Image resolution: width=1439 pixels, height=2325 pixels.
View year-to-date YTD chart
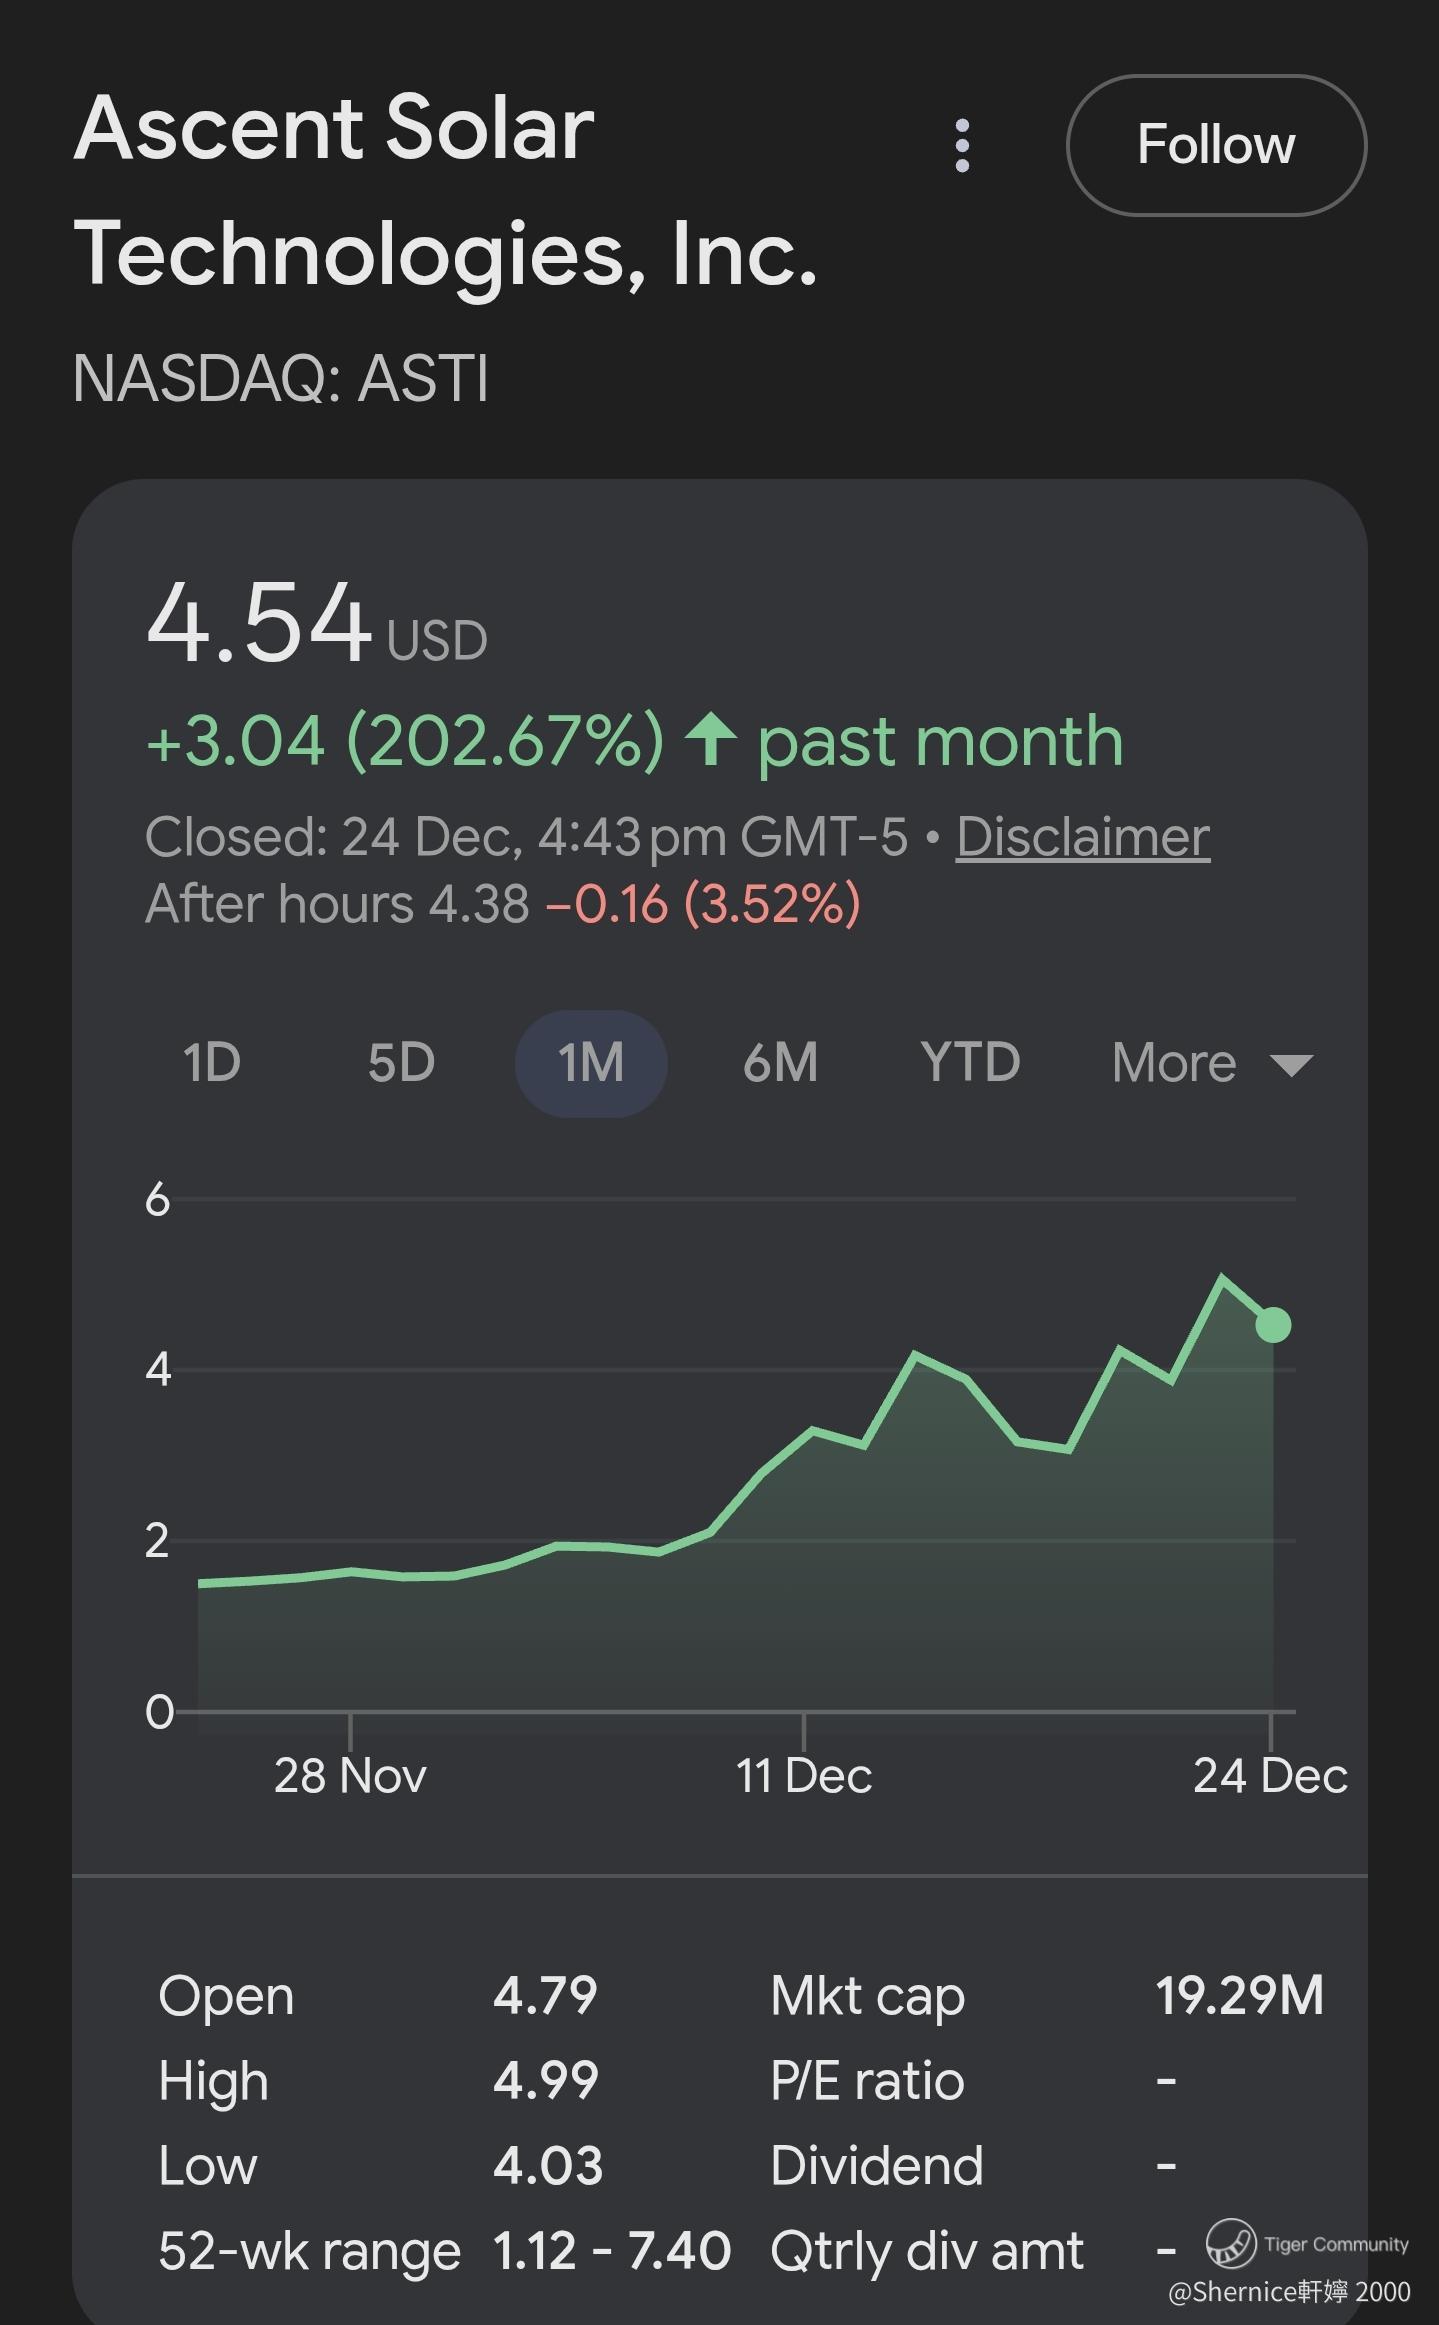click(970, 1063)
